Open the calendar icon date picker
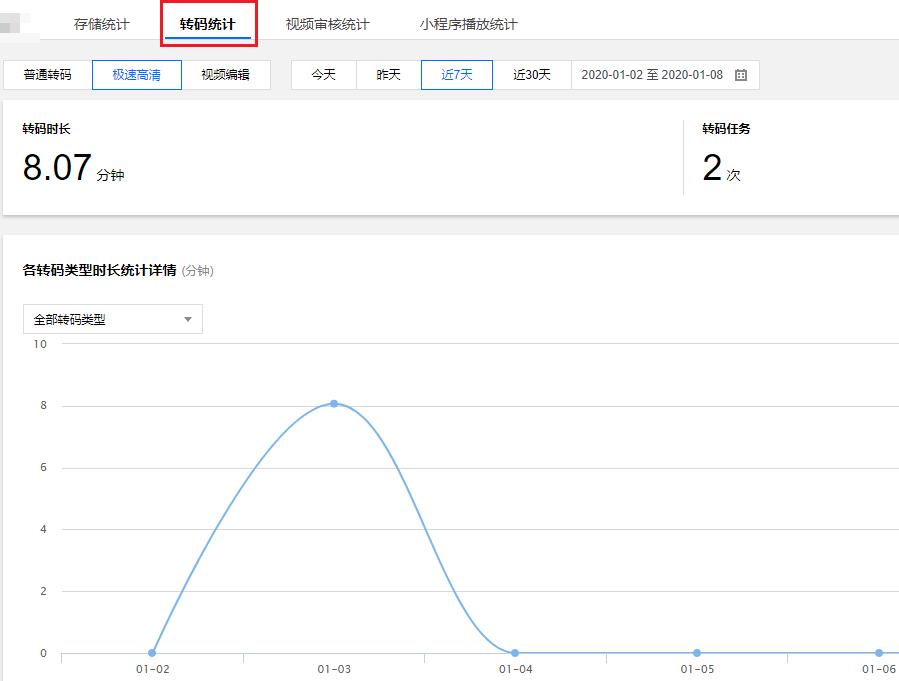 click(741, 75)
